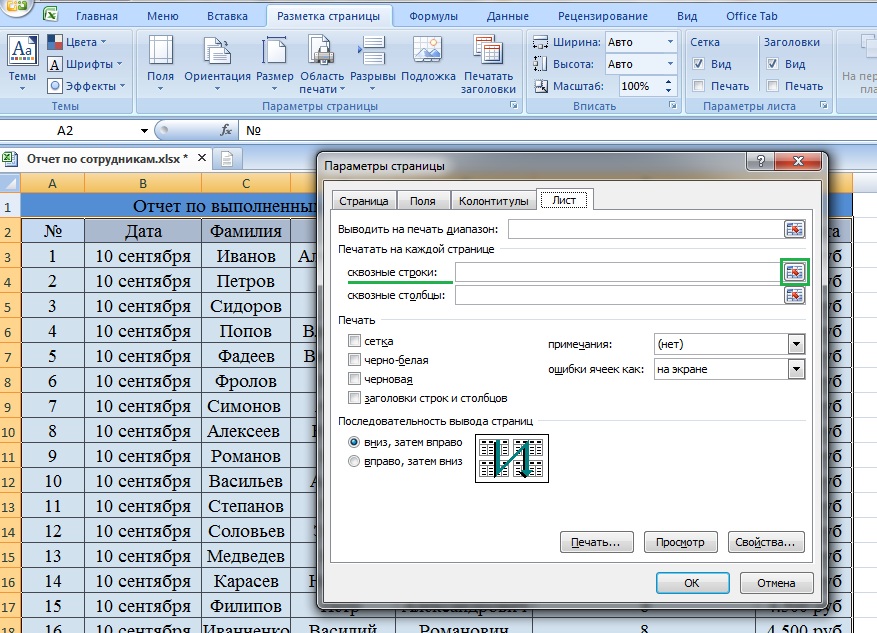Open the Формулы ribbon tab
This screenshot has height=633, width=877.
pyautogui.click(x=433, y=16)
